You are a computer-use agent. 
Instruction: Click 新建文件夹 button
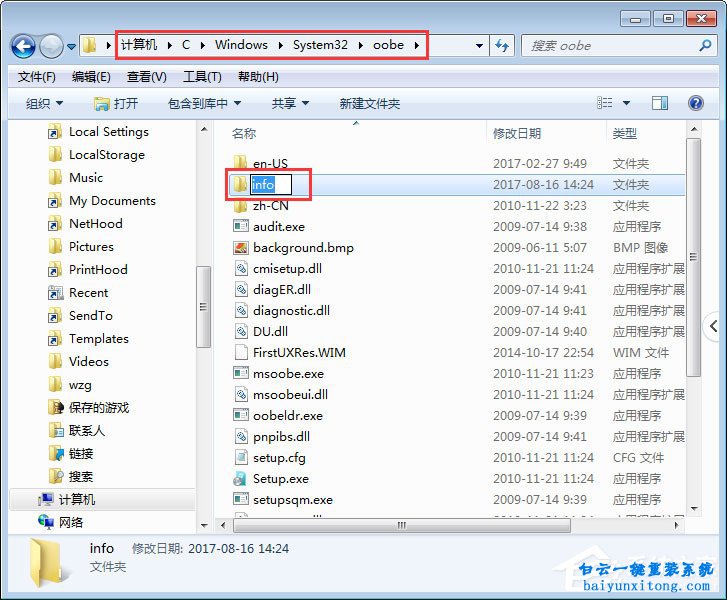[x=370, y=103]
